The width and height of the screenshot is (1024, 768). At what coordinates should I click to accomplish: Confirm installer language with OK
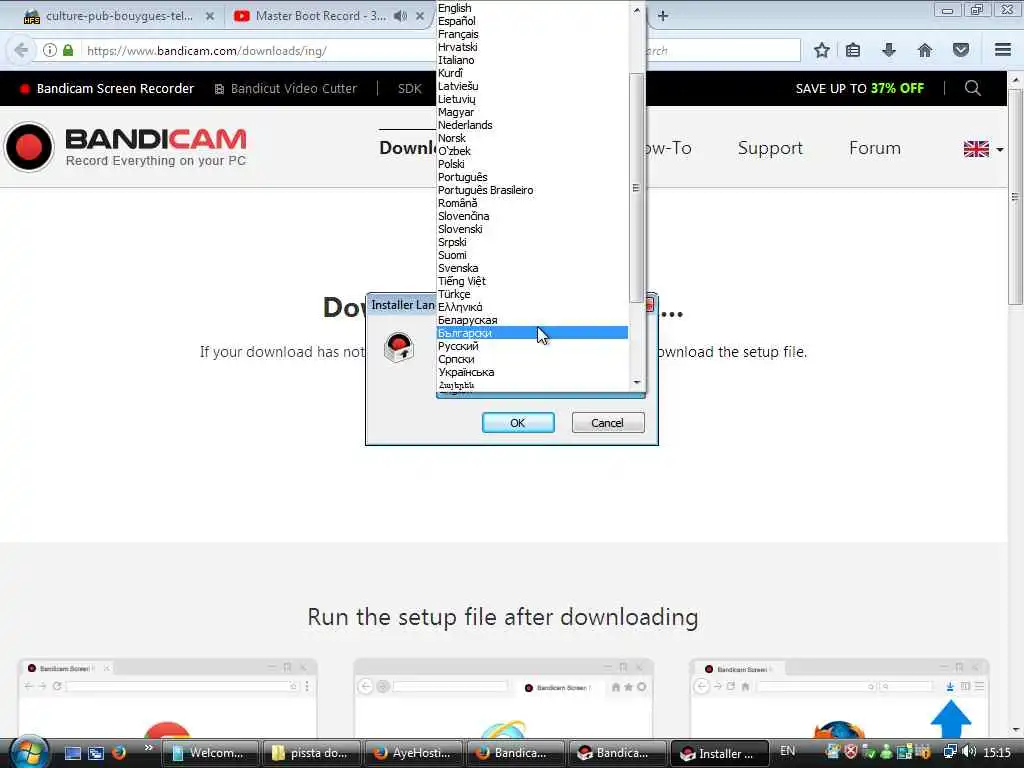[x=518, y=423]
